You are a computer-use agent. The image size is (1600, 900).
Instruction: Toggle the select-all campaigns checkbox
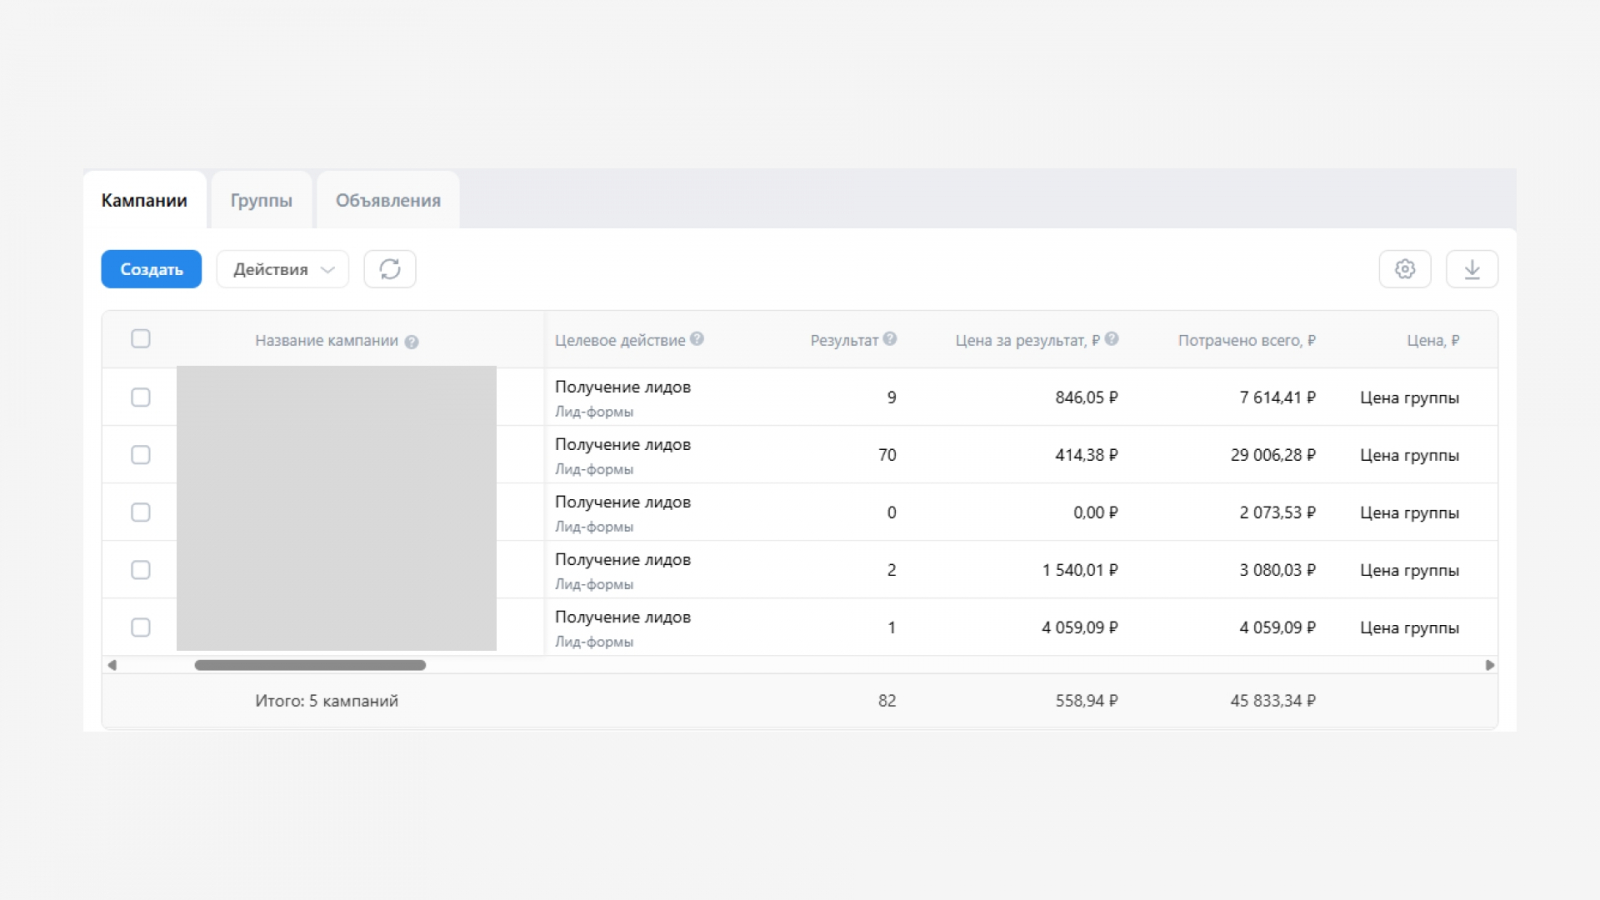tap(141, 339)
